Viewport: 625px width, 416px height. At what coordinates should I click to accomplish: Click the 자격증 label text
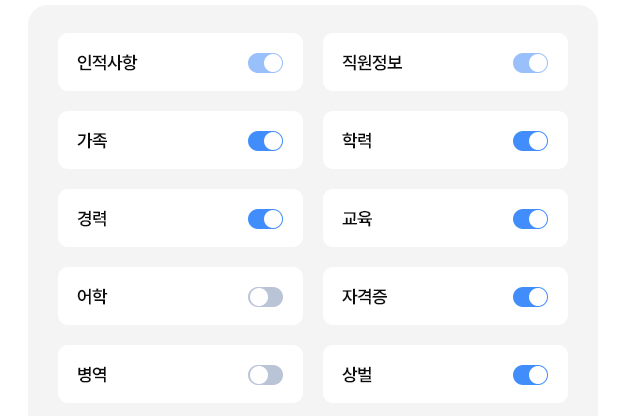point(365,297)
